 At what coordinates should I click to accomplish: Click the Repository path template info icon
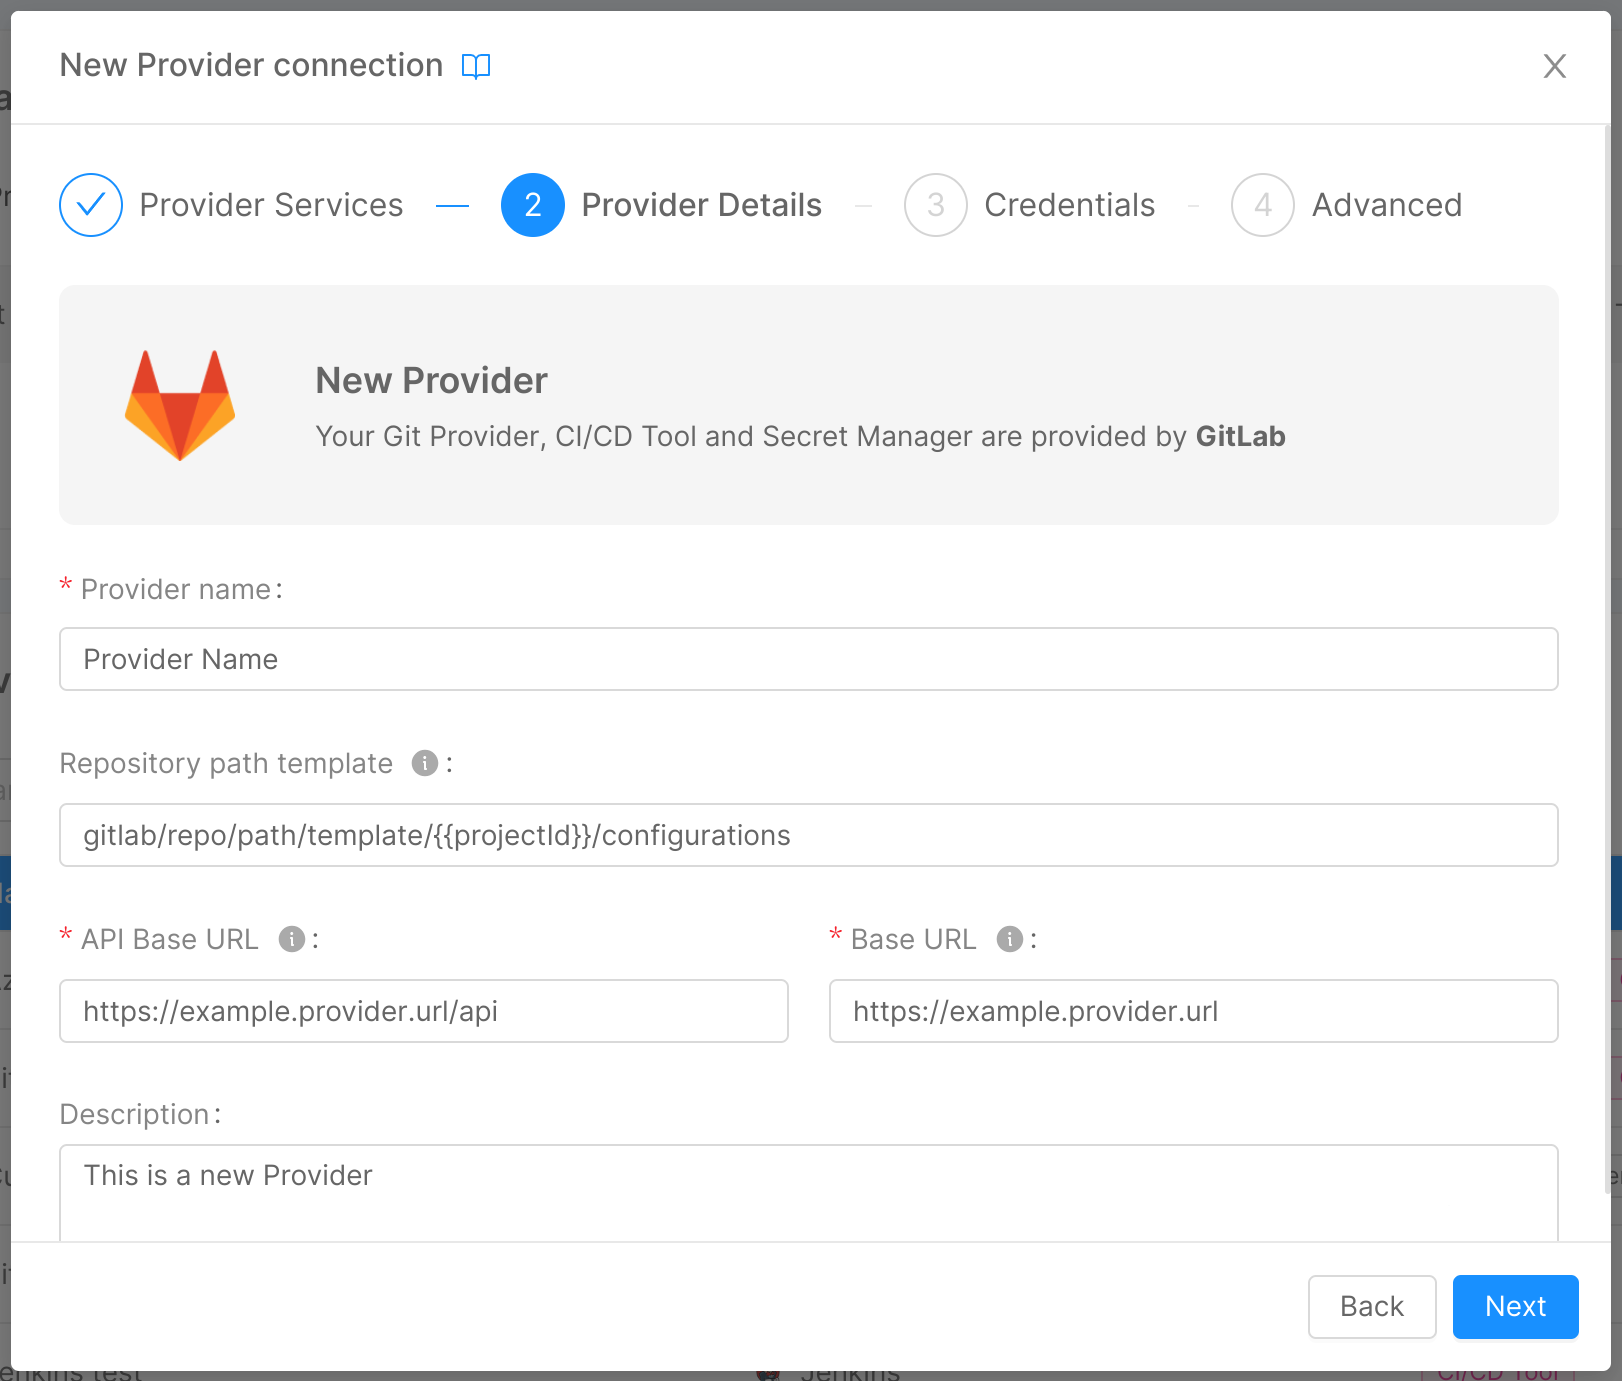pos(424,763)
